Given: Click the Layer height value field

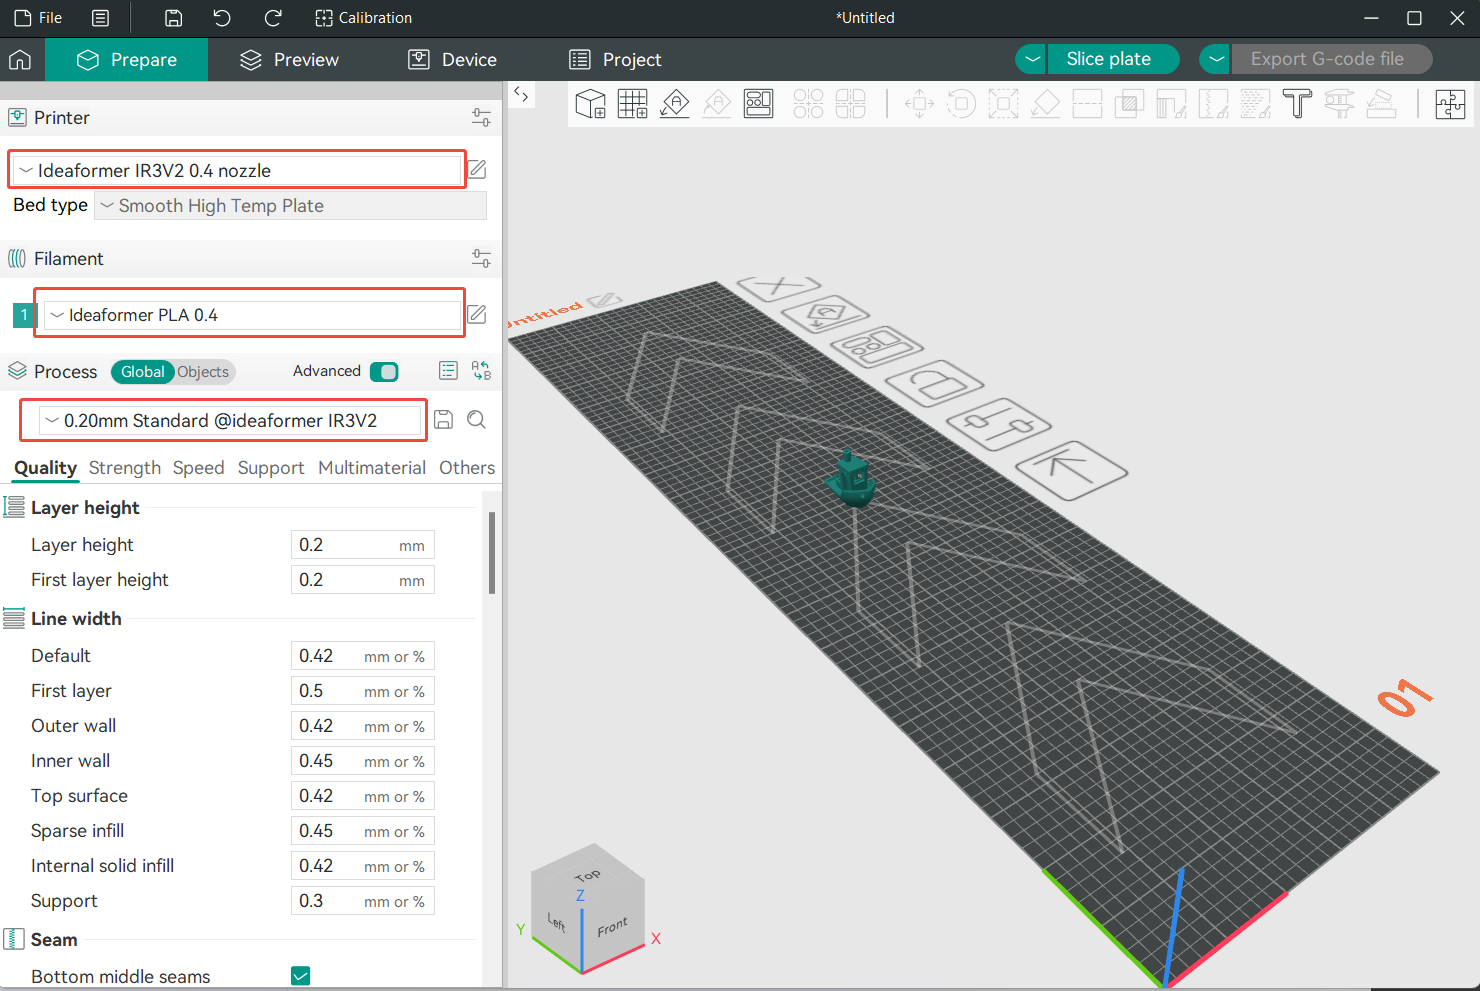Looking at the screenshot, I should point(362,545).
